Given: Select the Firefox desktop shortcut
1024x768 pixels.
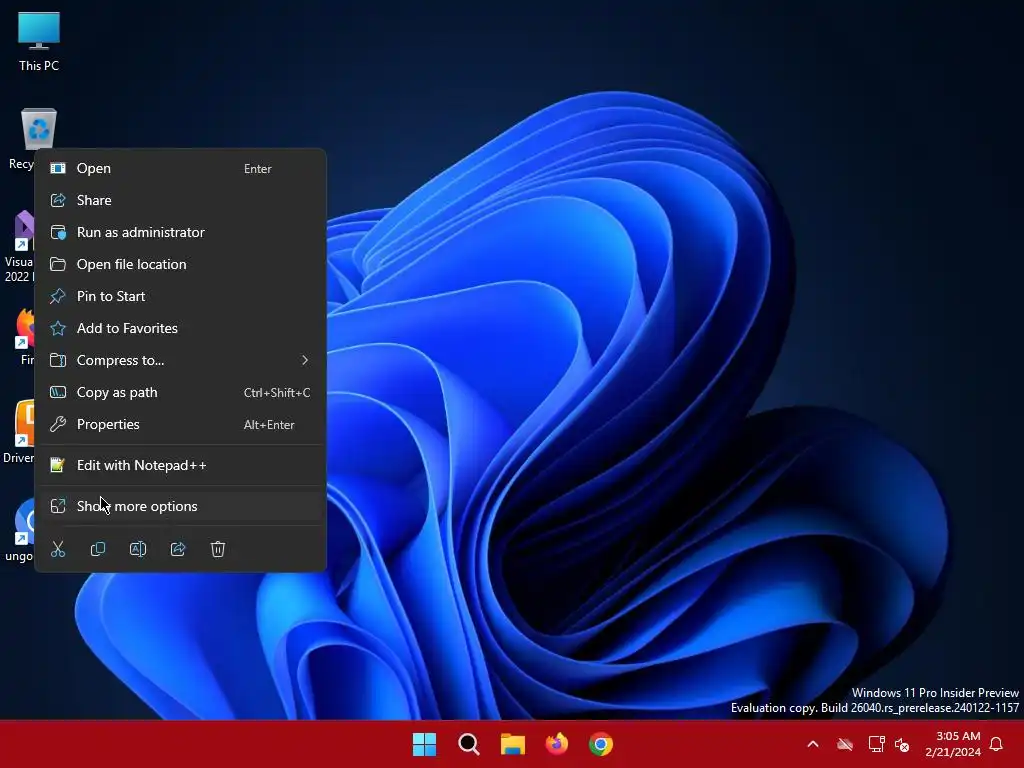Looking at the screenshot, I should (x=22, y=336).
